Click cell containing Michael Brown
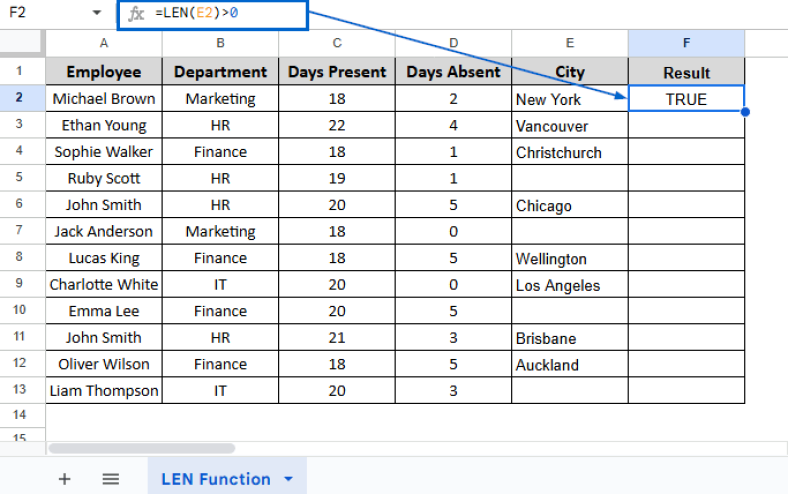Viewport: 788px width, 494px height. pos(104,99)
